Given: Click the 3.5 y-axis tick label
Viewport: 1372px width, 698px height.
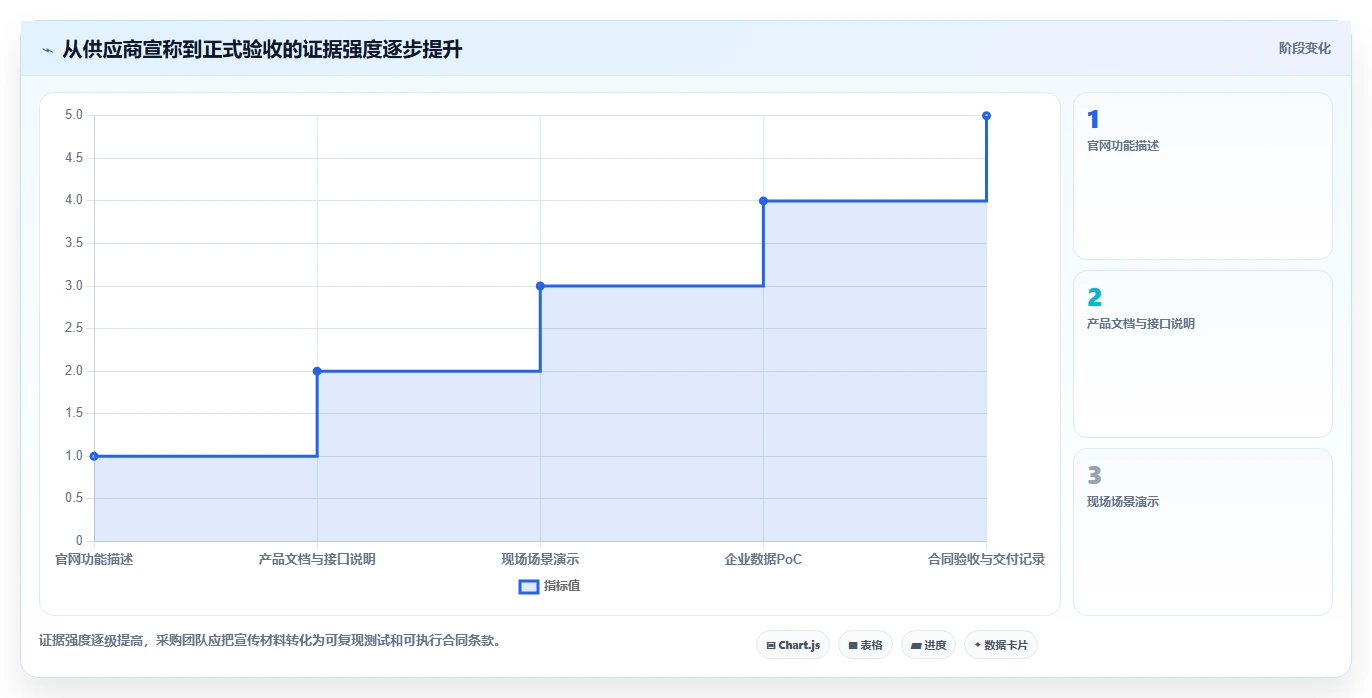Looking at the screenshot, I should pos(74,243).
